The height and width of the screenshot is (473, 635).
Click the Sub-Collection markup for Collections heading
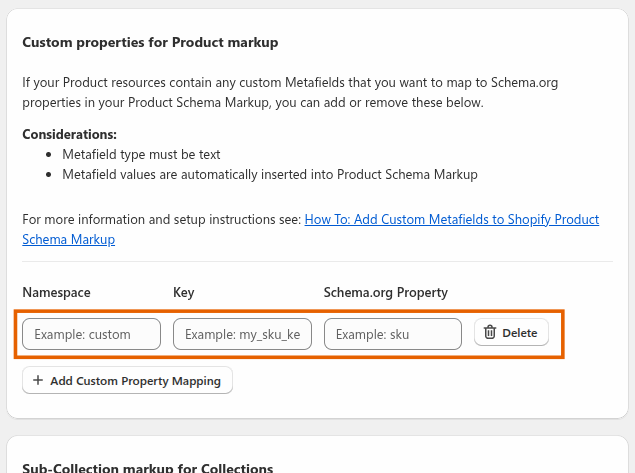coord(148,467)
